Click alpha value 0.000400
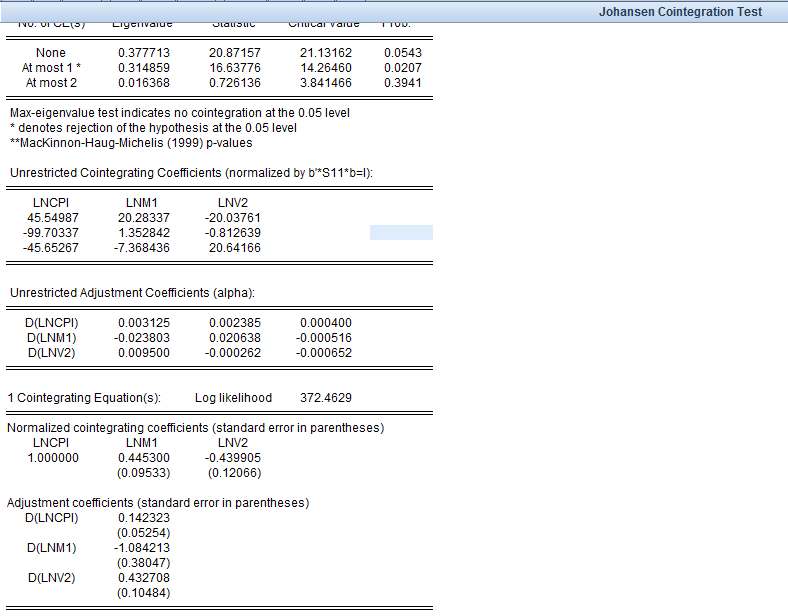The image size is (788, 616). pyautogui.click(x=326, y=323)
